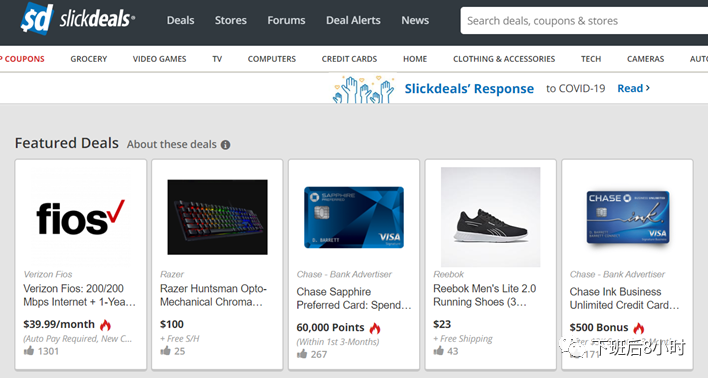Select the CREDIT CARDS category tab

pyautogui.click(x=349, y=59)
